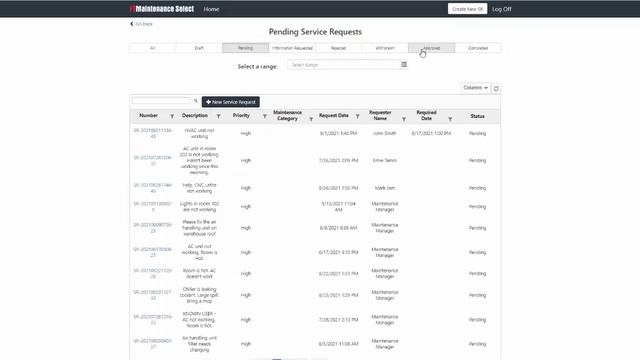Sort by the Status column header
The width and height of the screenshot is (640, 360).
(477, 116)
